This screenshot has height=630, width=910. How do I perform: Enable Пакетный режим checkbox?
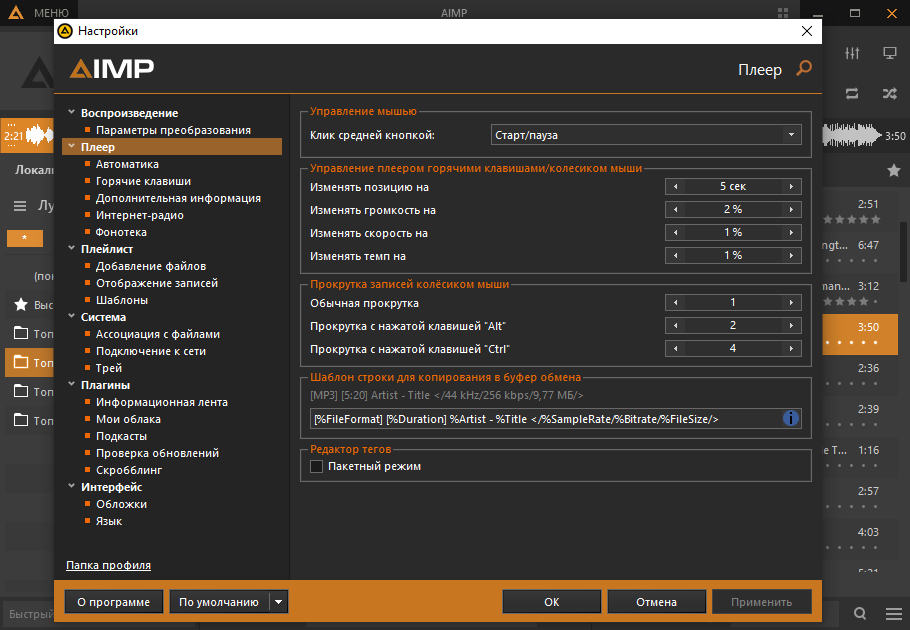click(316, 466)
